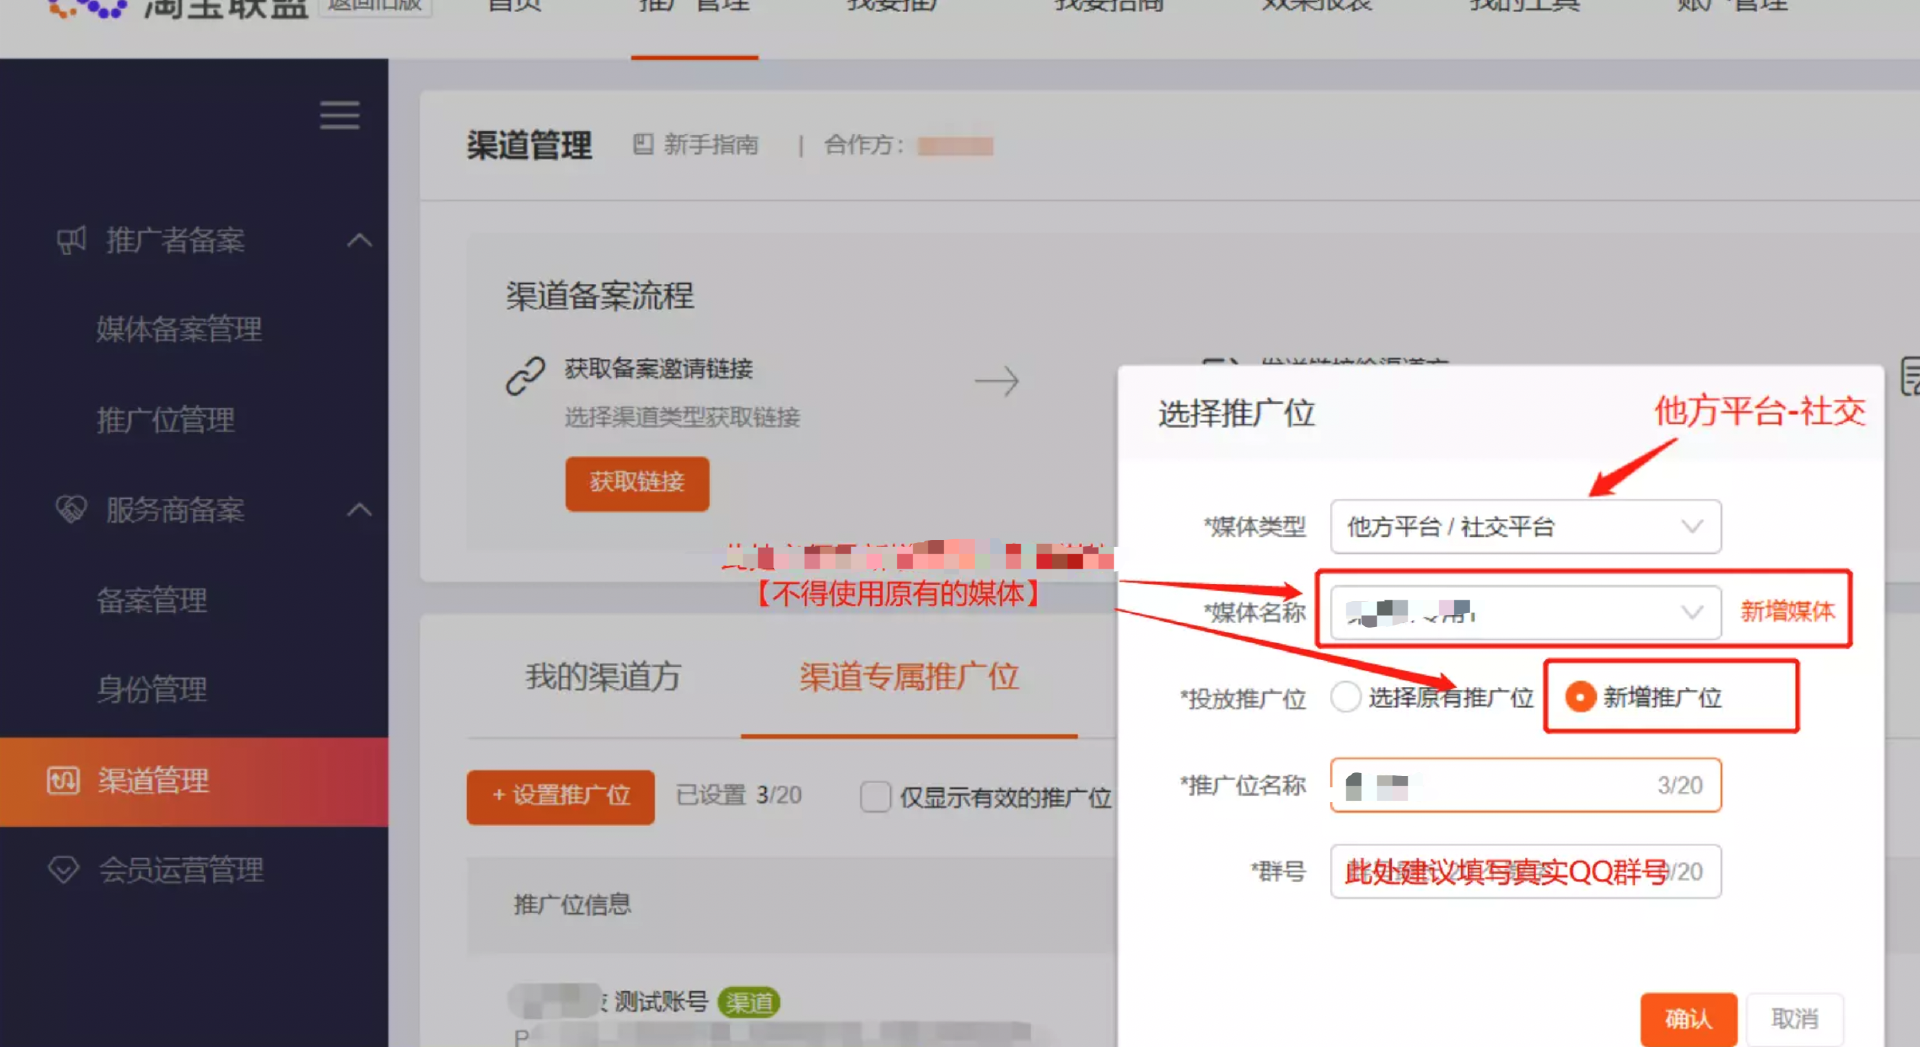
Task: Switch to the 我的渠道方 tab
Action: coord(603,677)
